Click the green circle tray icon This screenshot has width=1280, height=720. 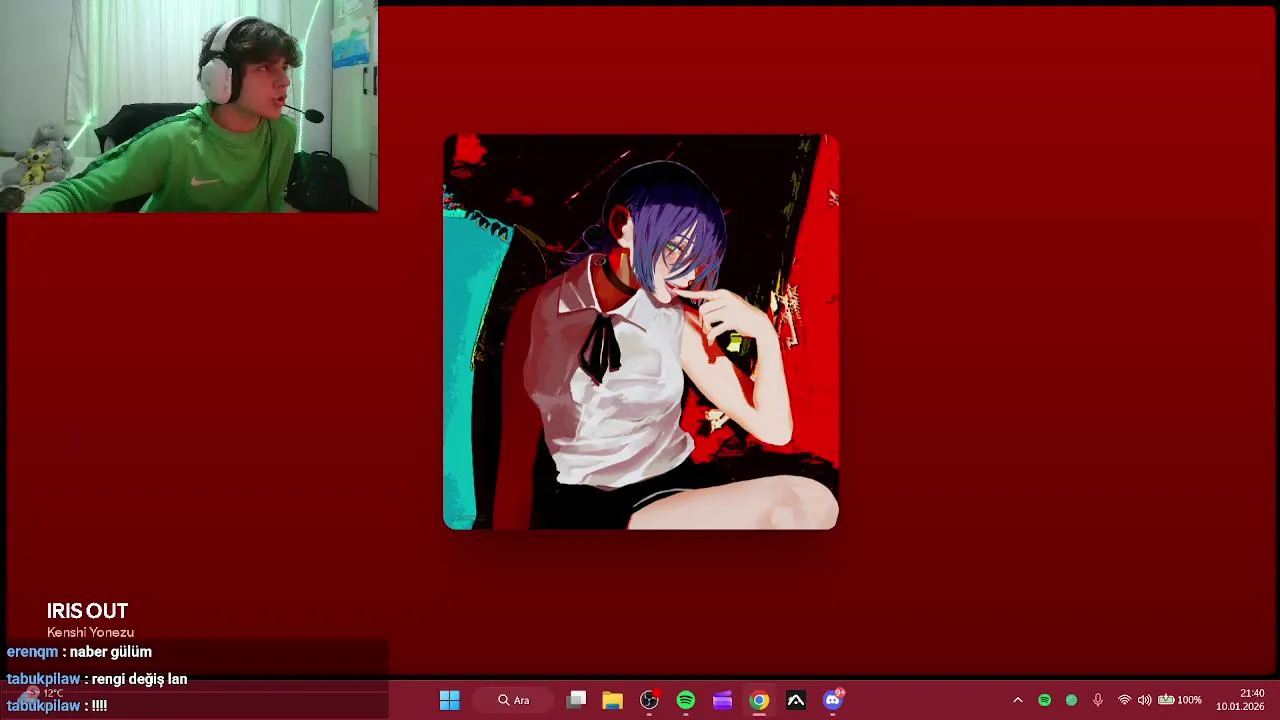(x=1071, y=700)
